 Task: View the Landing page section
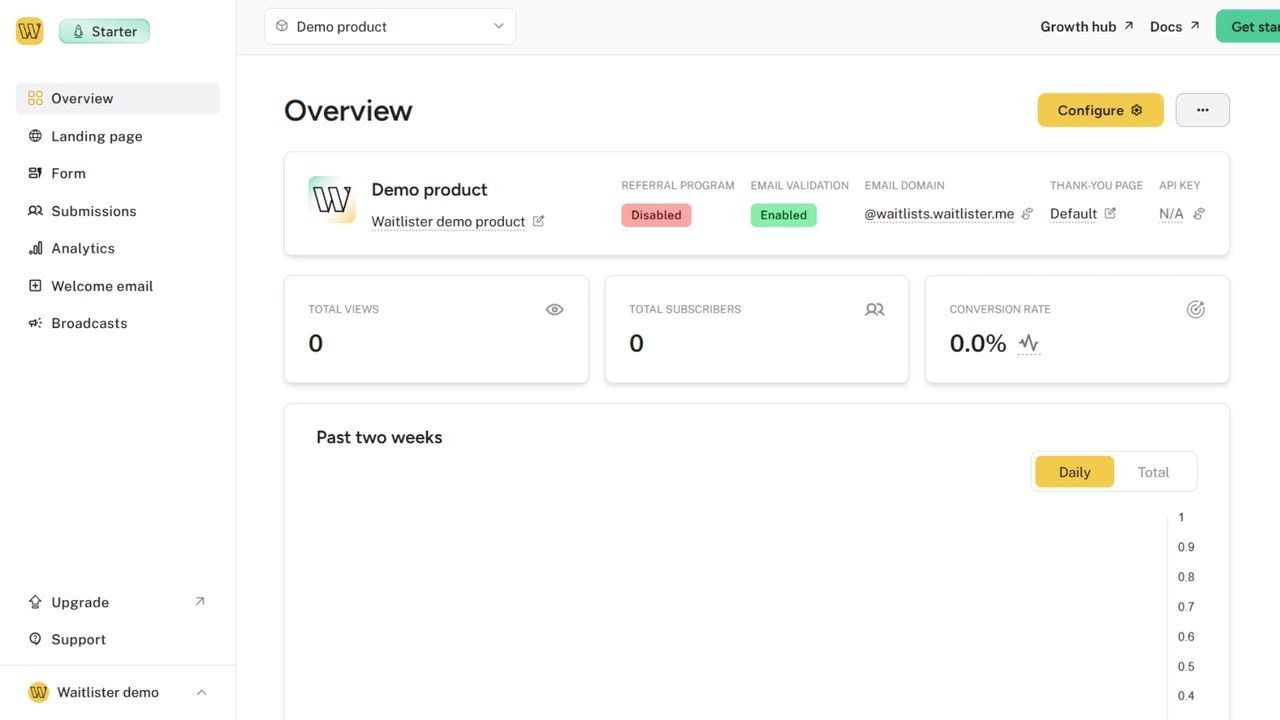[96, 136]
